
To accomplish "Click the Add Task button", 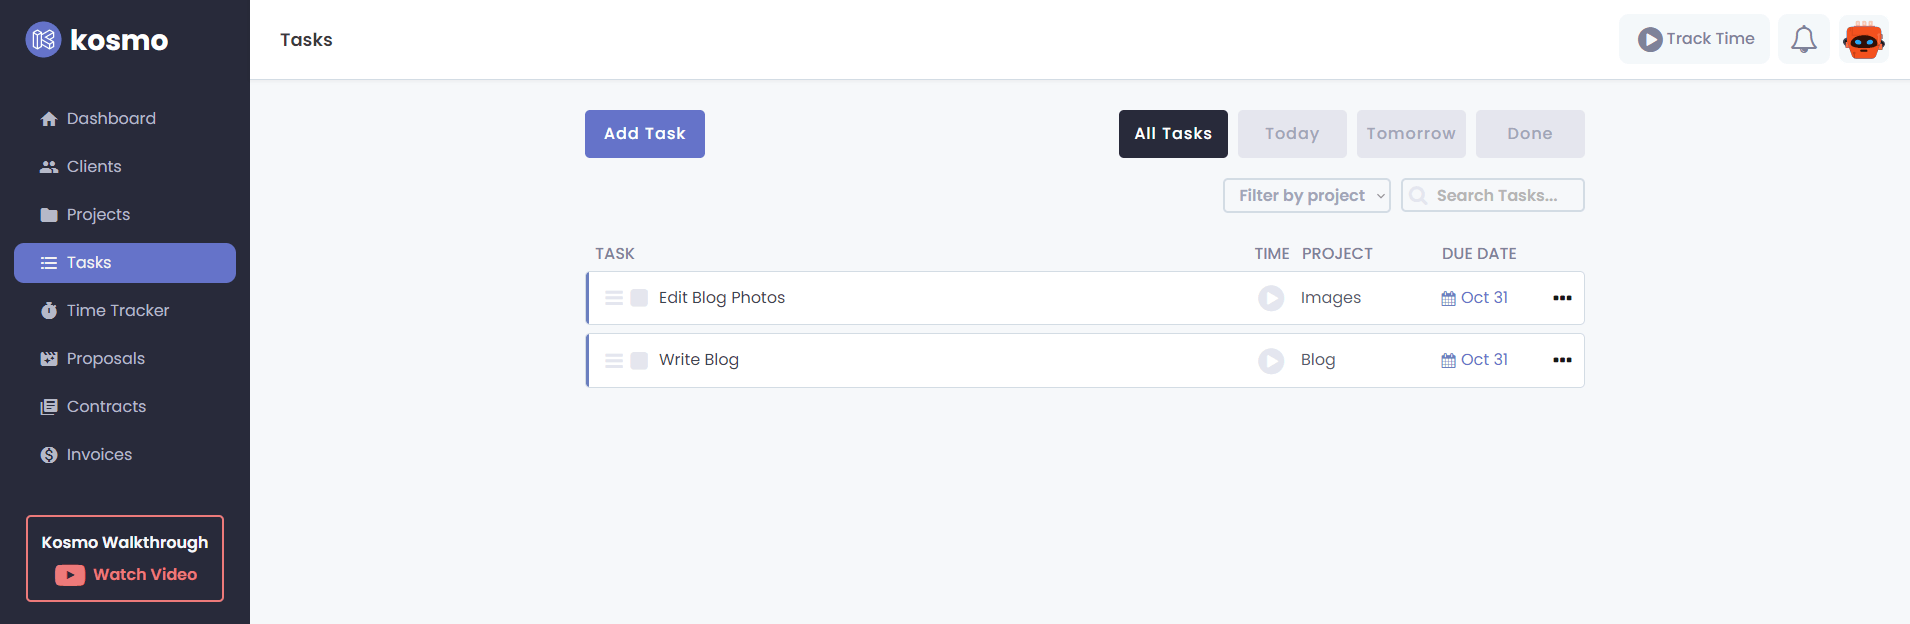I will pyautogui.click(x=644, y=134).
